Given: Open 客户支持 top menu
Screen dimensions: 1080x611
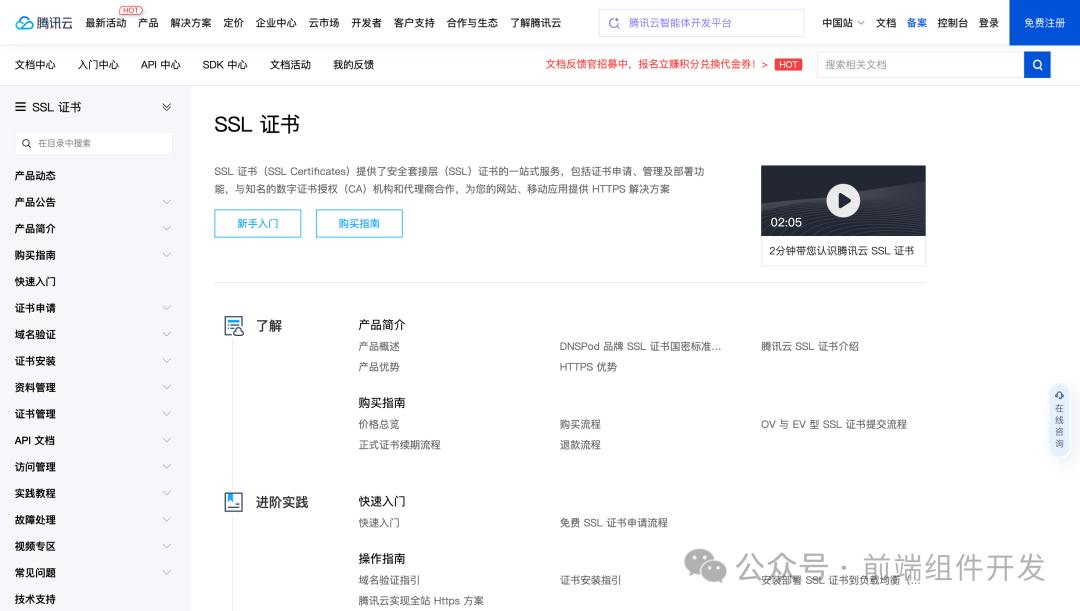Looking at the screenshot, I should [415, 23].
